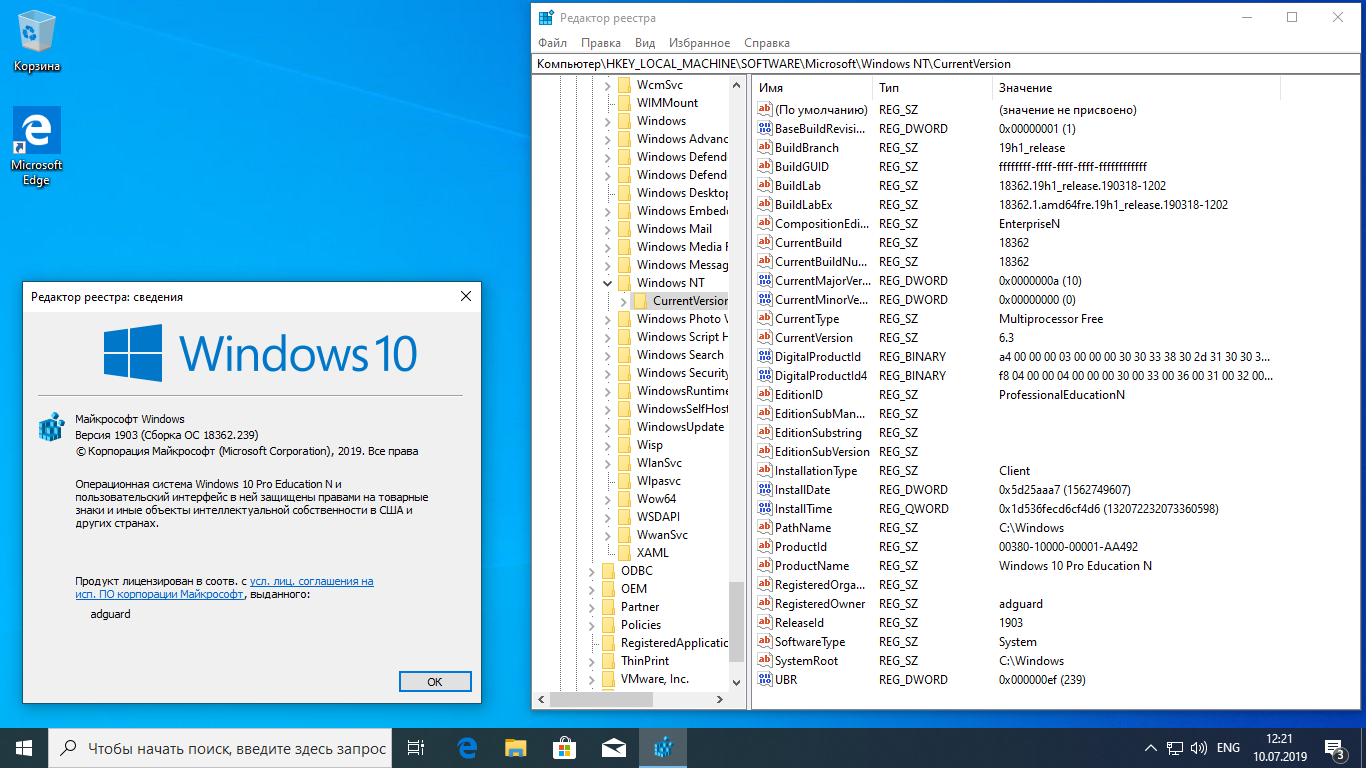Click the Policies folder icon
Screen dimensions: 1366x768
pos(608,625)
